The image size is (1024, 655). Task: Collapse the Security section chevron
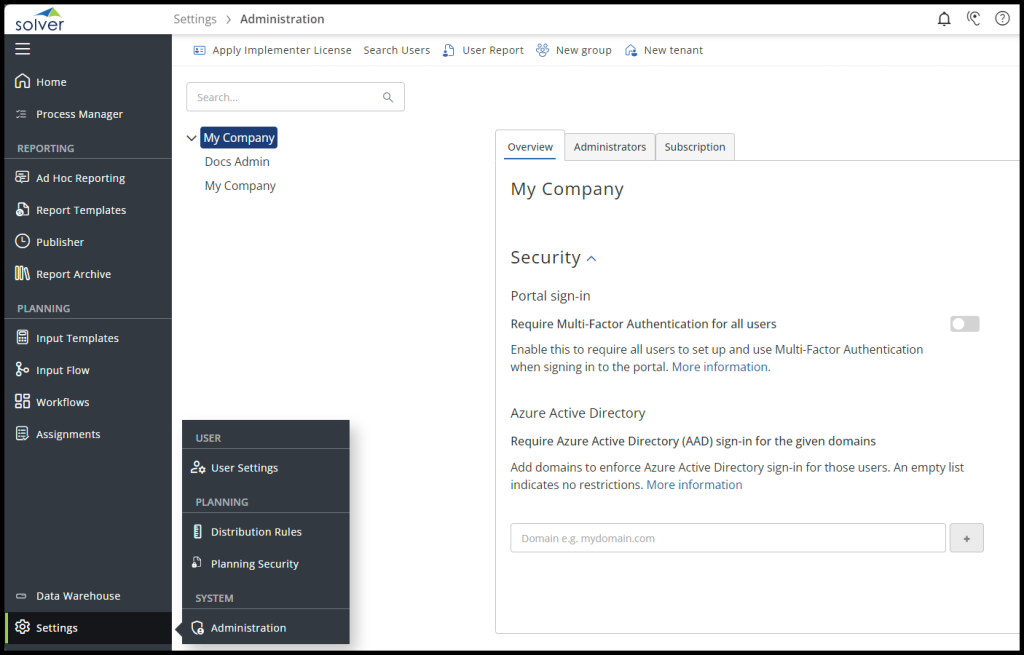pyautogui.click(x=591, y=259)
